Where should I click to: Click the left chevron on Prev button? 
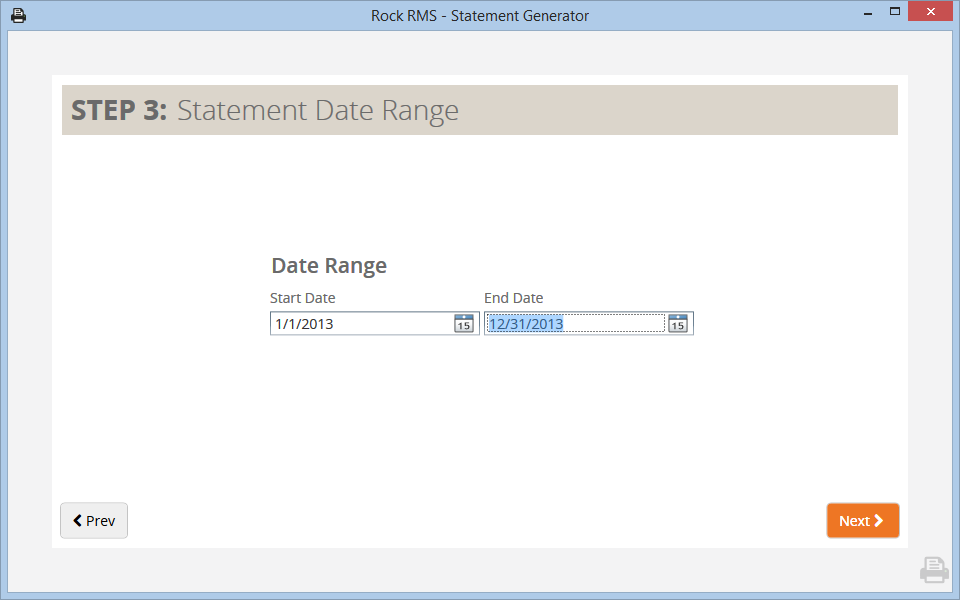pos(77,521)
